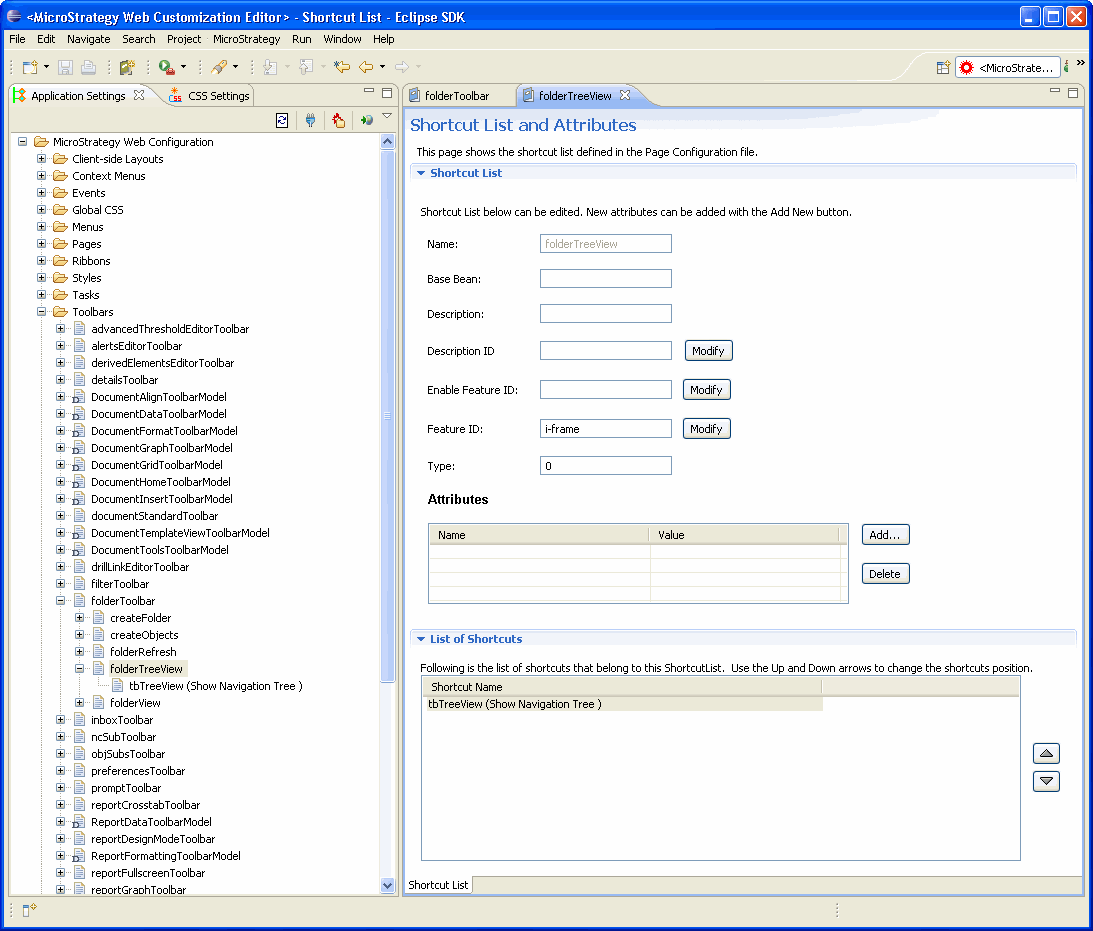The width and height of the screenshot is (1093, 931).
Task: Click Modify next to Enable Feature ID
Action: [x=707, y=390]
